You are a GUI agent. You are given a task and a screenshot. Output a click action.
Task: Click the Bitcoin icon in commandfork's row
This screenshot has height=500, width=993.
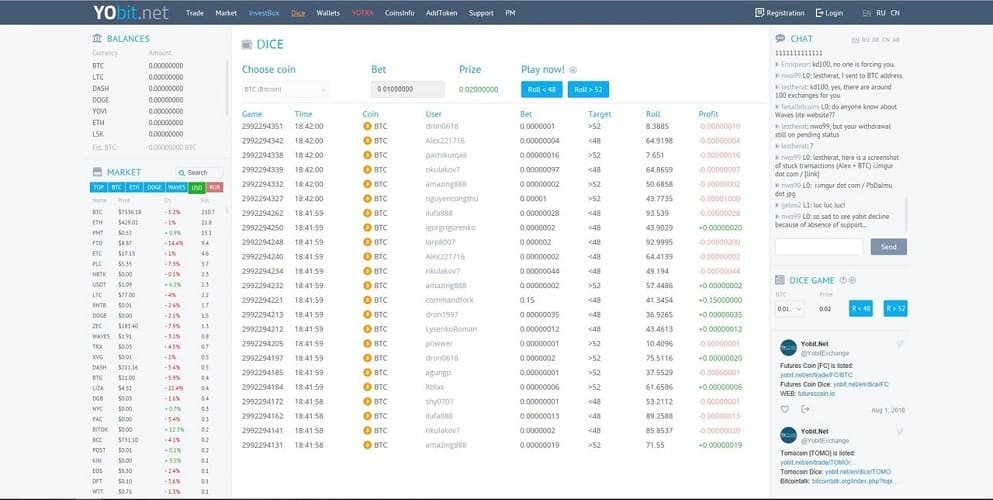[367, 300]
